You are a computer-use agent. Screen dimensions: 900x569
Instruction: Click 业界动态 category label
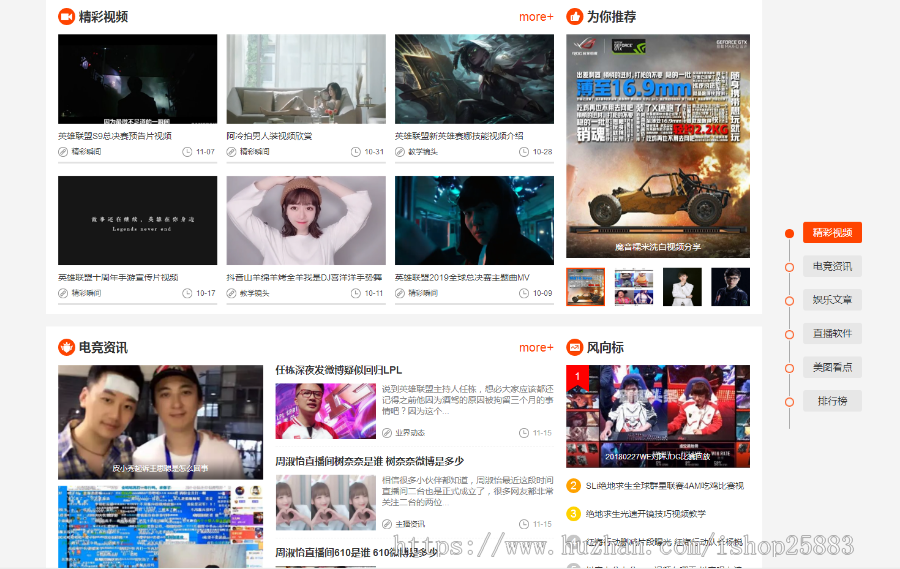coord(410,433)
